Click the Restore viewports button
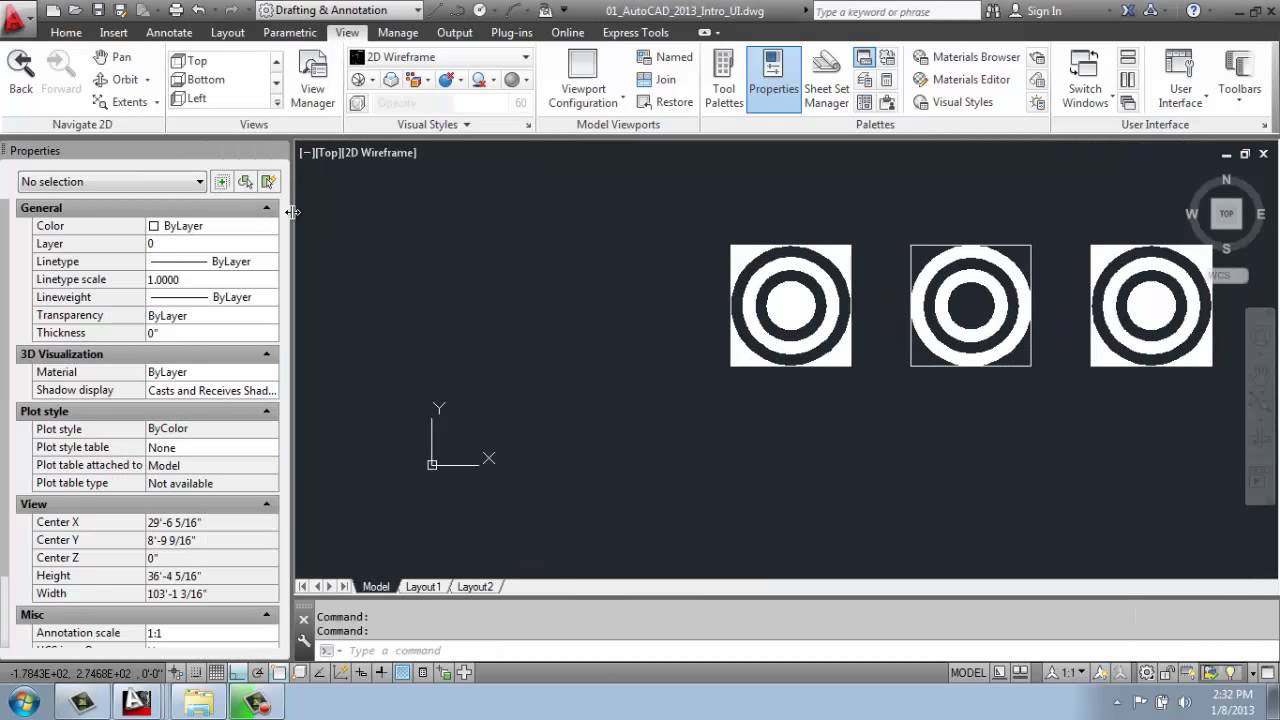The width and height of the screenshot is (1280, 720). pos(665,102)
